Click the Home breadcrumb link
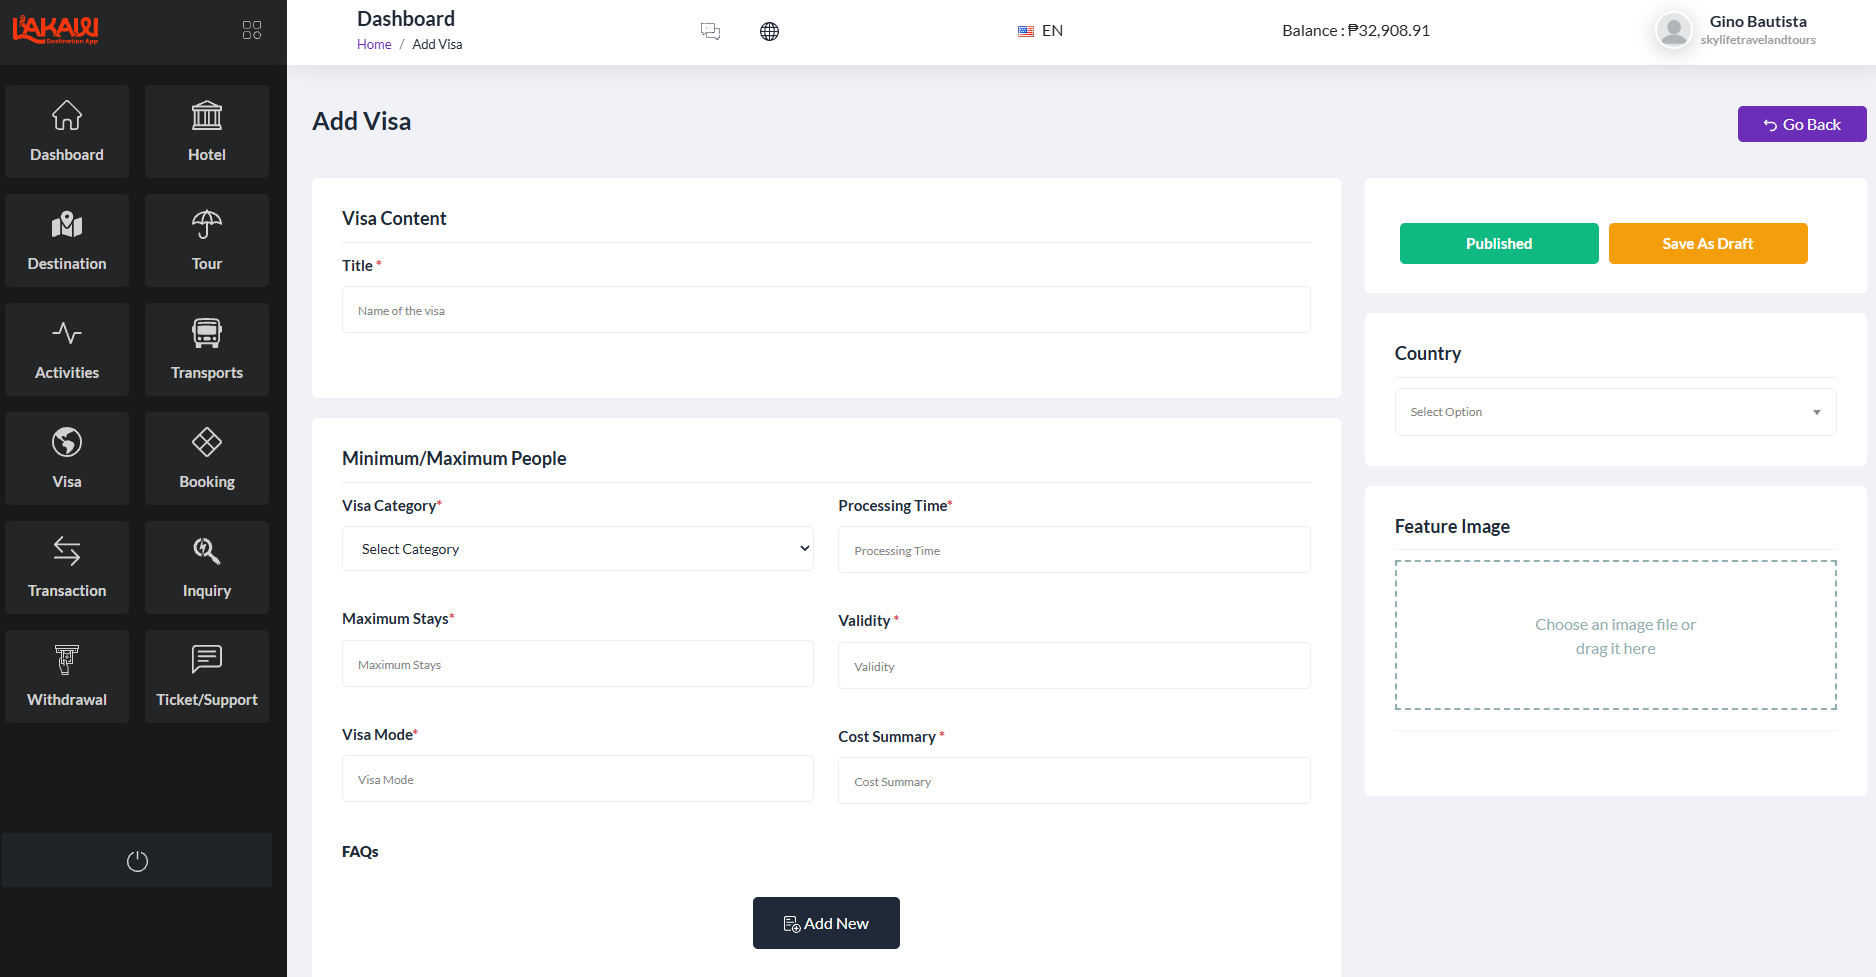 [374, 44]
